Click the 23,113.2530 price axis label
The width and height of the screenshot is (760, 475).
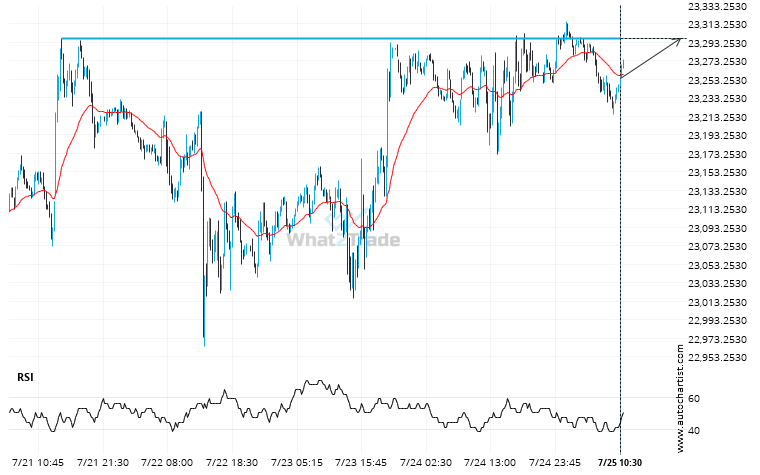tap(717, 210)
